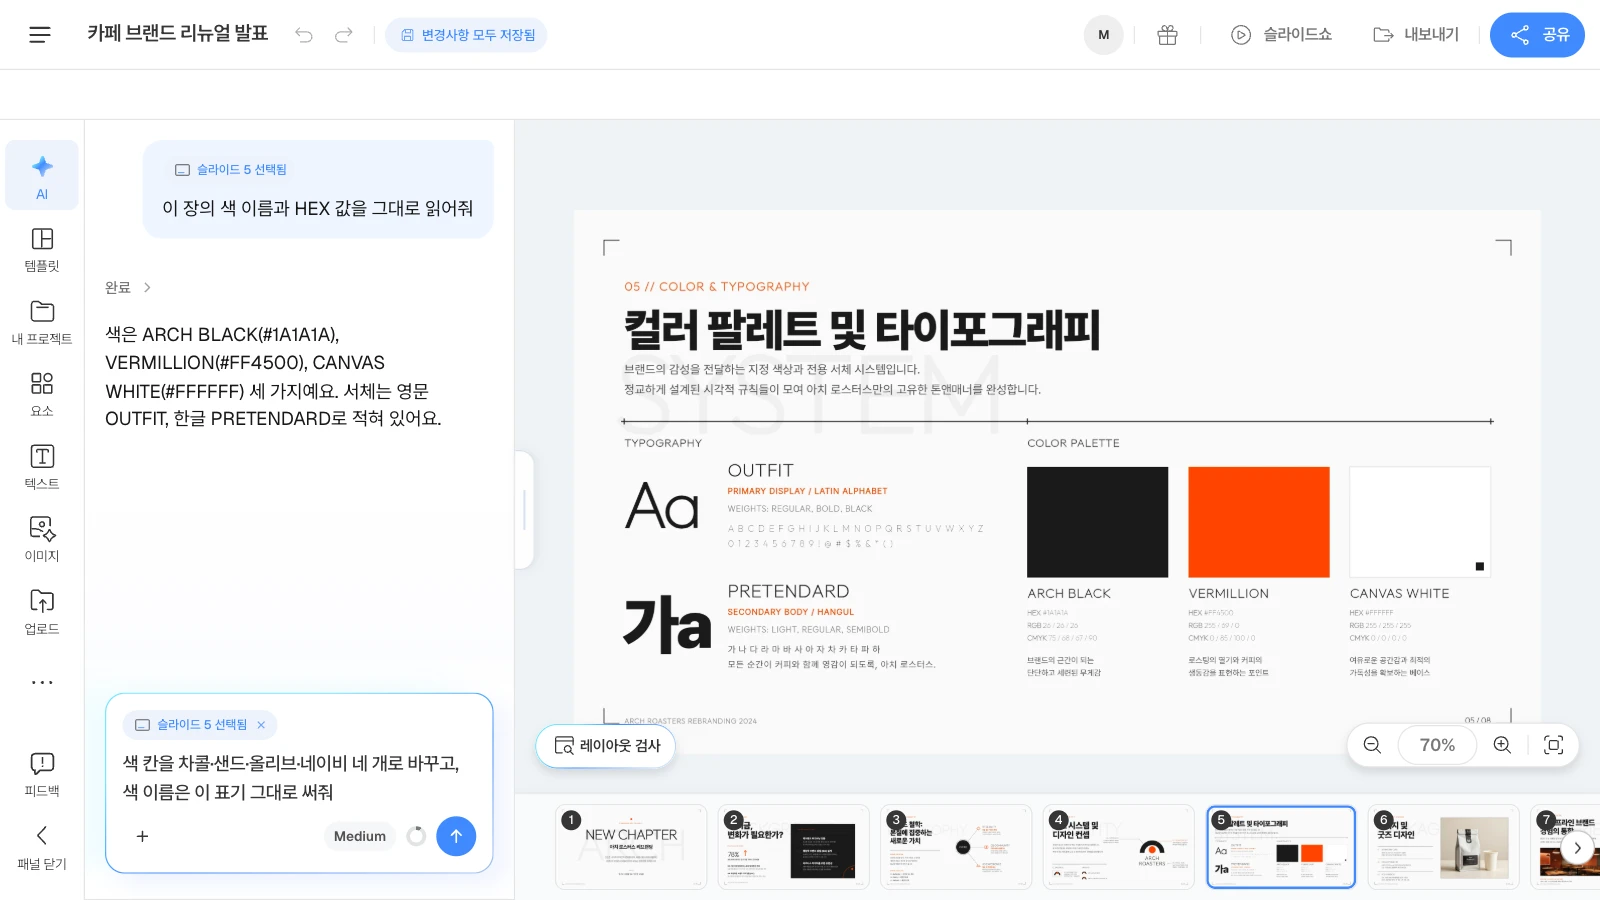Select slide 1 NEW CHAPTER thumbnail
This screenshot has width=1600, height=900.
pyautogui.click(x=631, y=847)
